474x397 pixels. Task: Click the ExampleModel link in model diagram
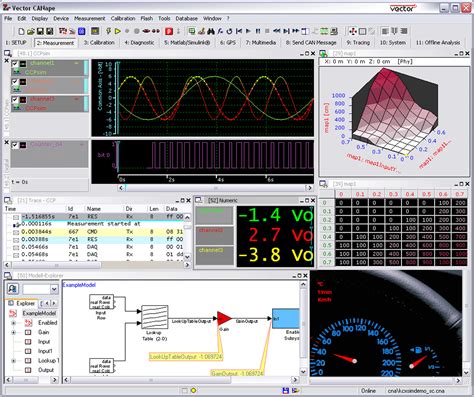tap(79, 285)
